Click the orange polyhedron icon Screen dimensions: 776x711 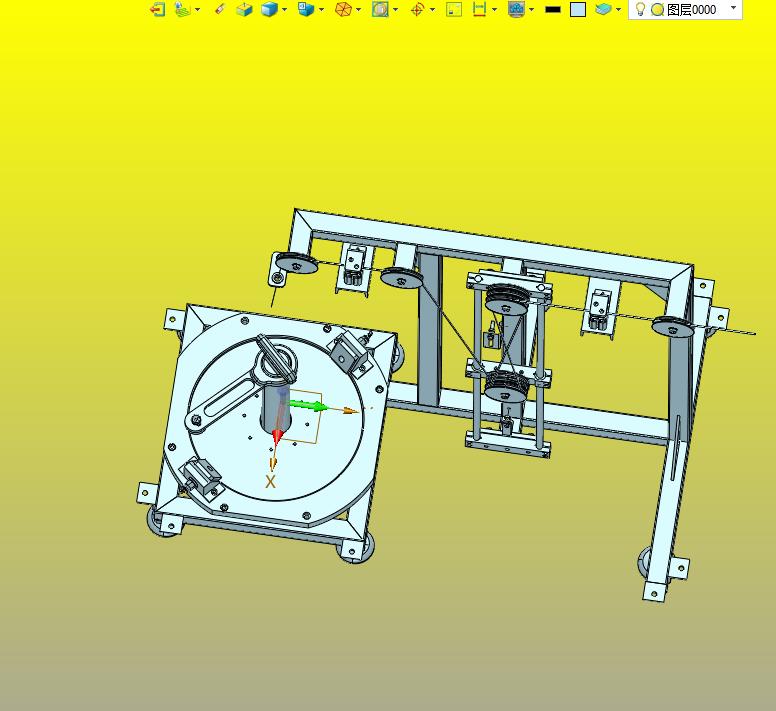tap(343, 9)
